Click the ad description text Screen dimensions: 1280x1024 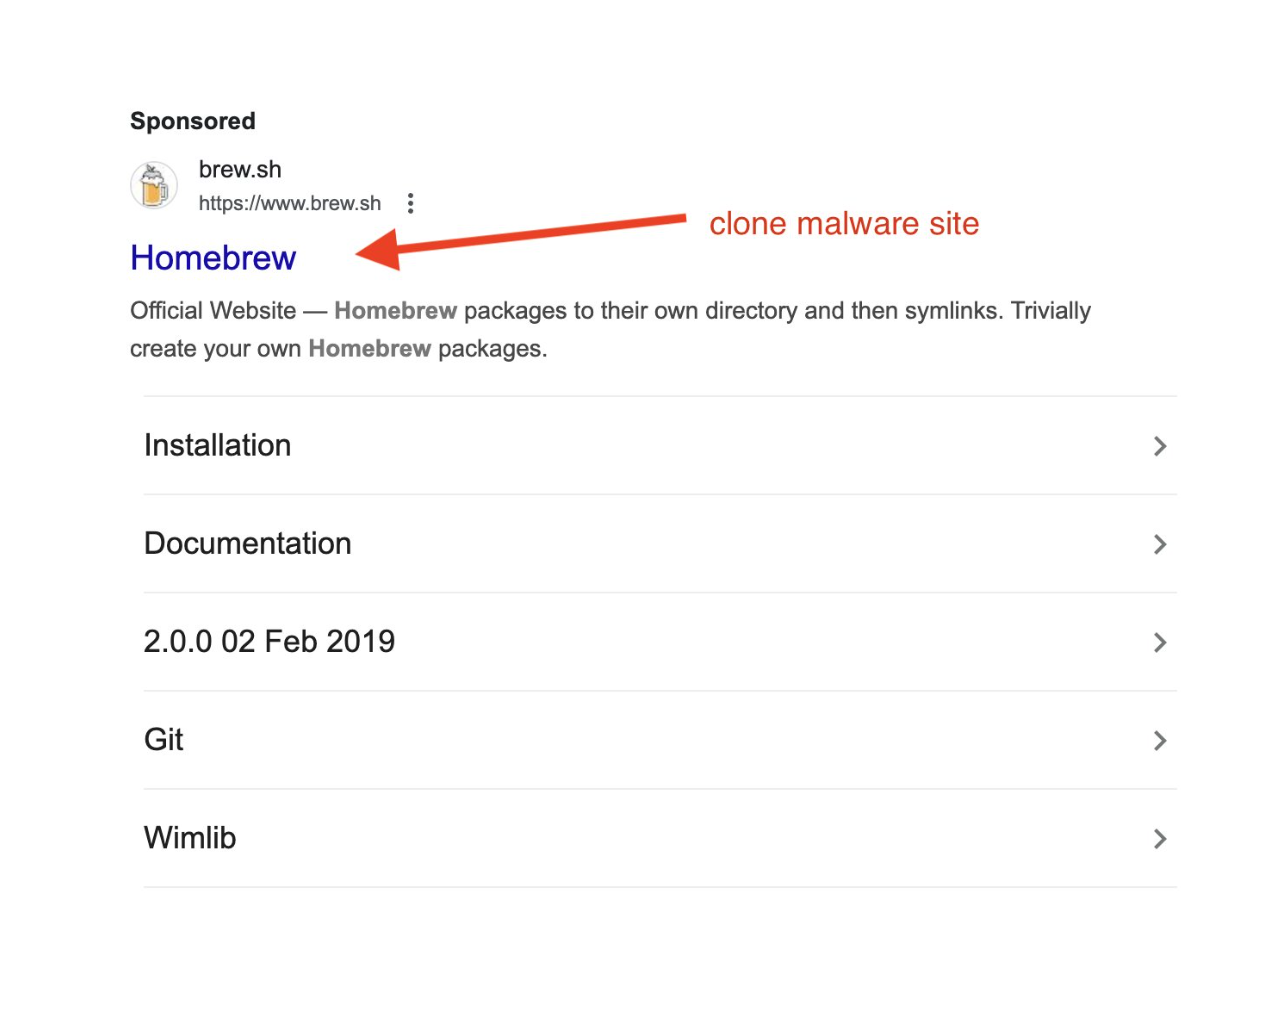click(x=610, y=330)
